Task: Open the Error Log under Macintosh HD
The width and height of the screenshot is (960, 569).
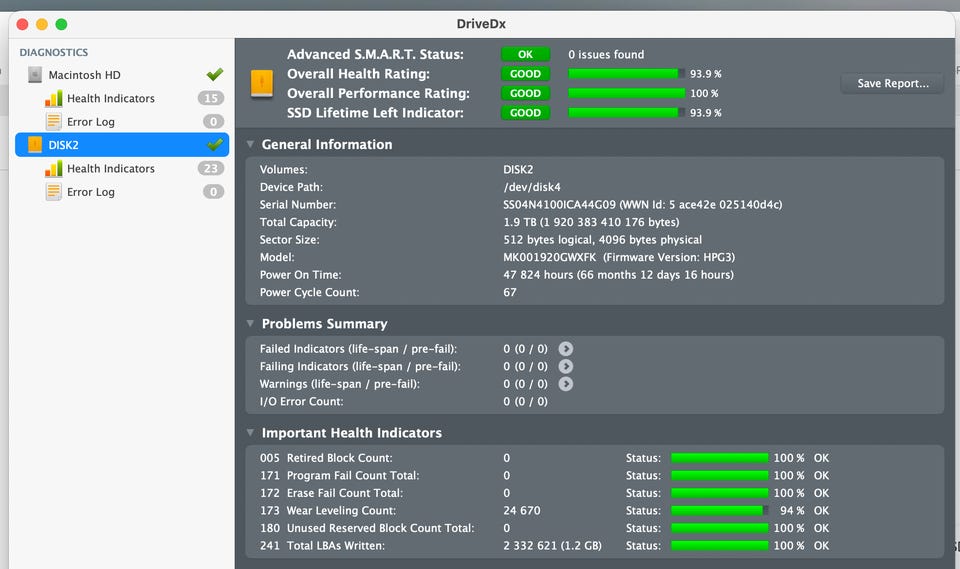Action: point(91,122)
